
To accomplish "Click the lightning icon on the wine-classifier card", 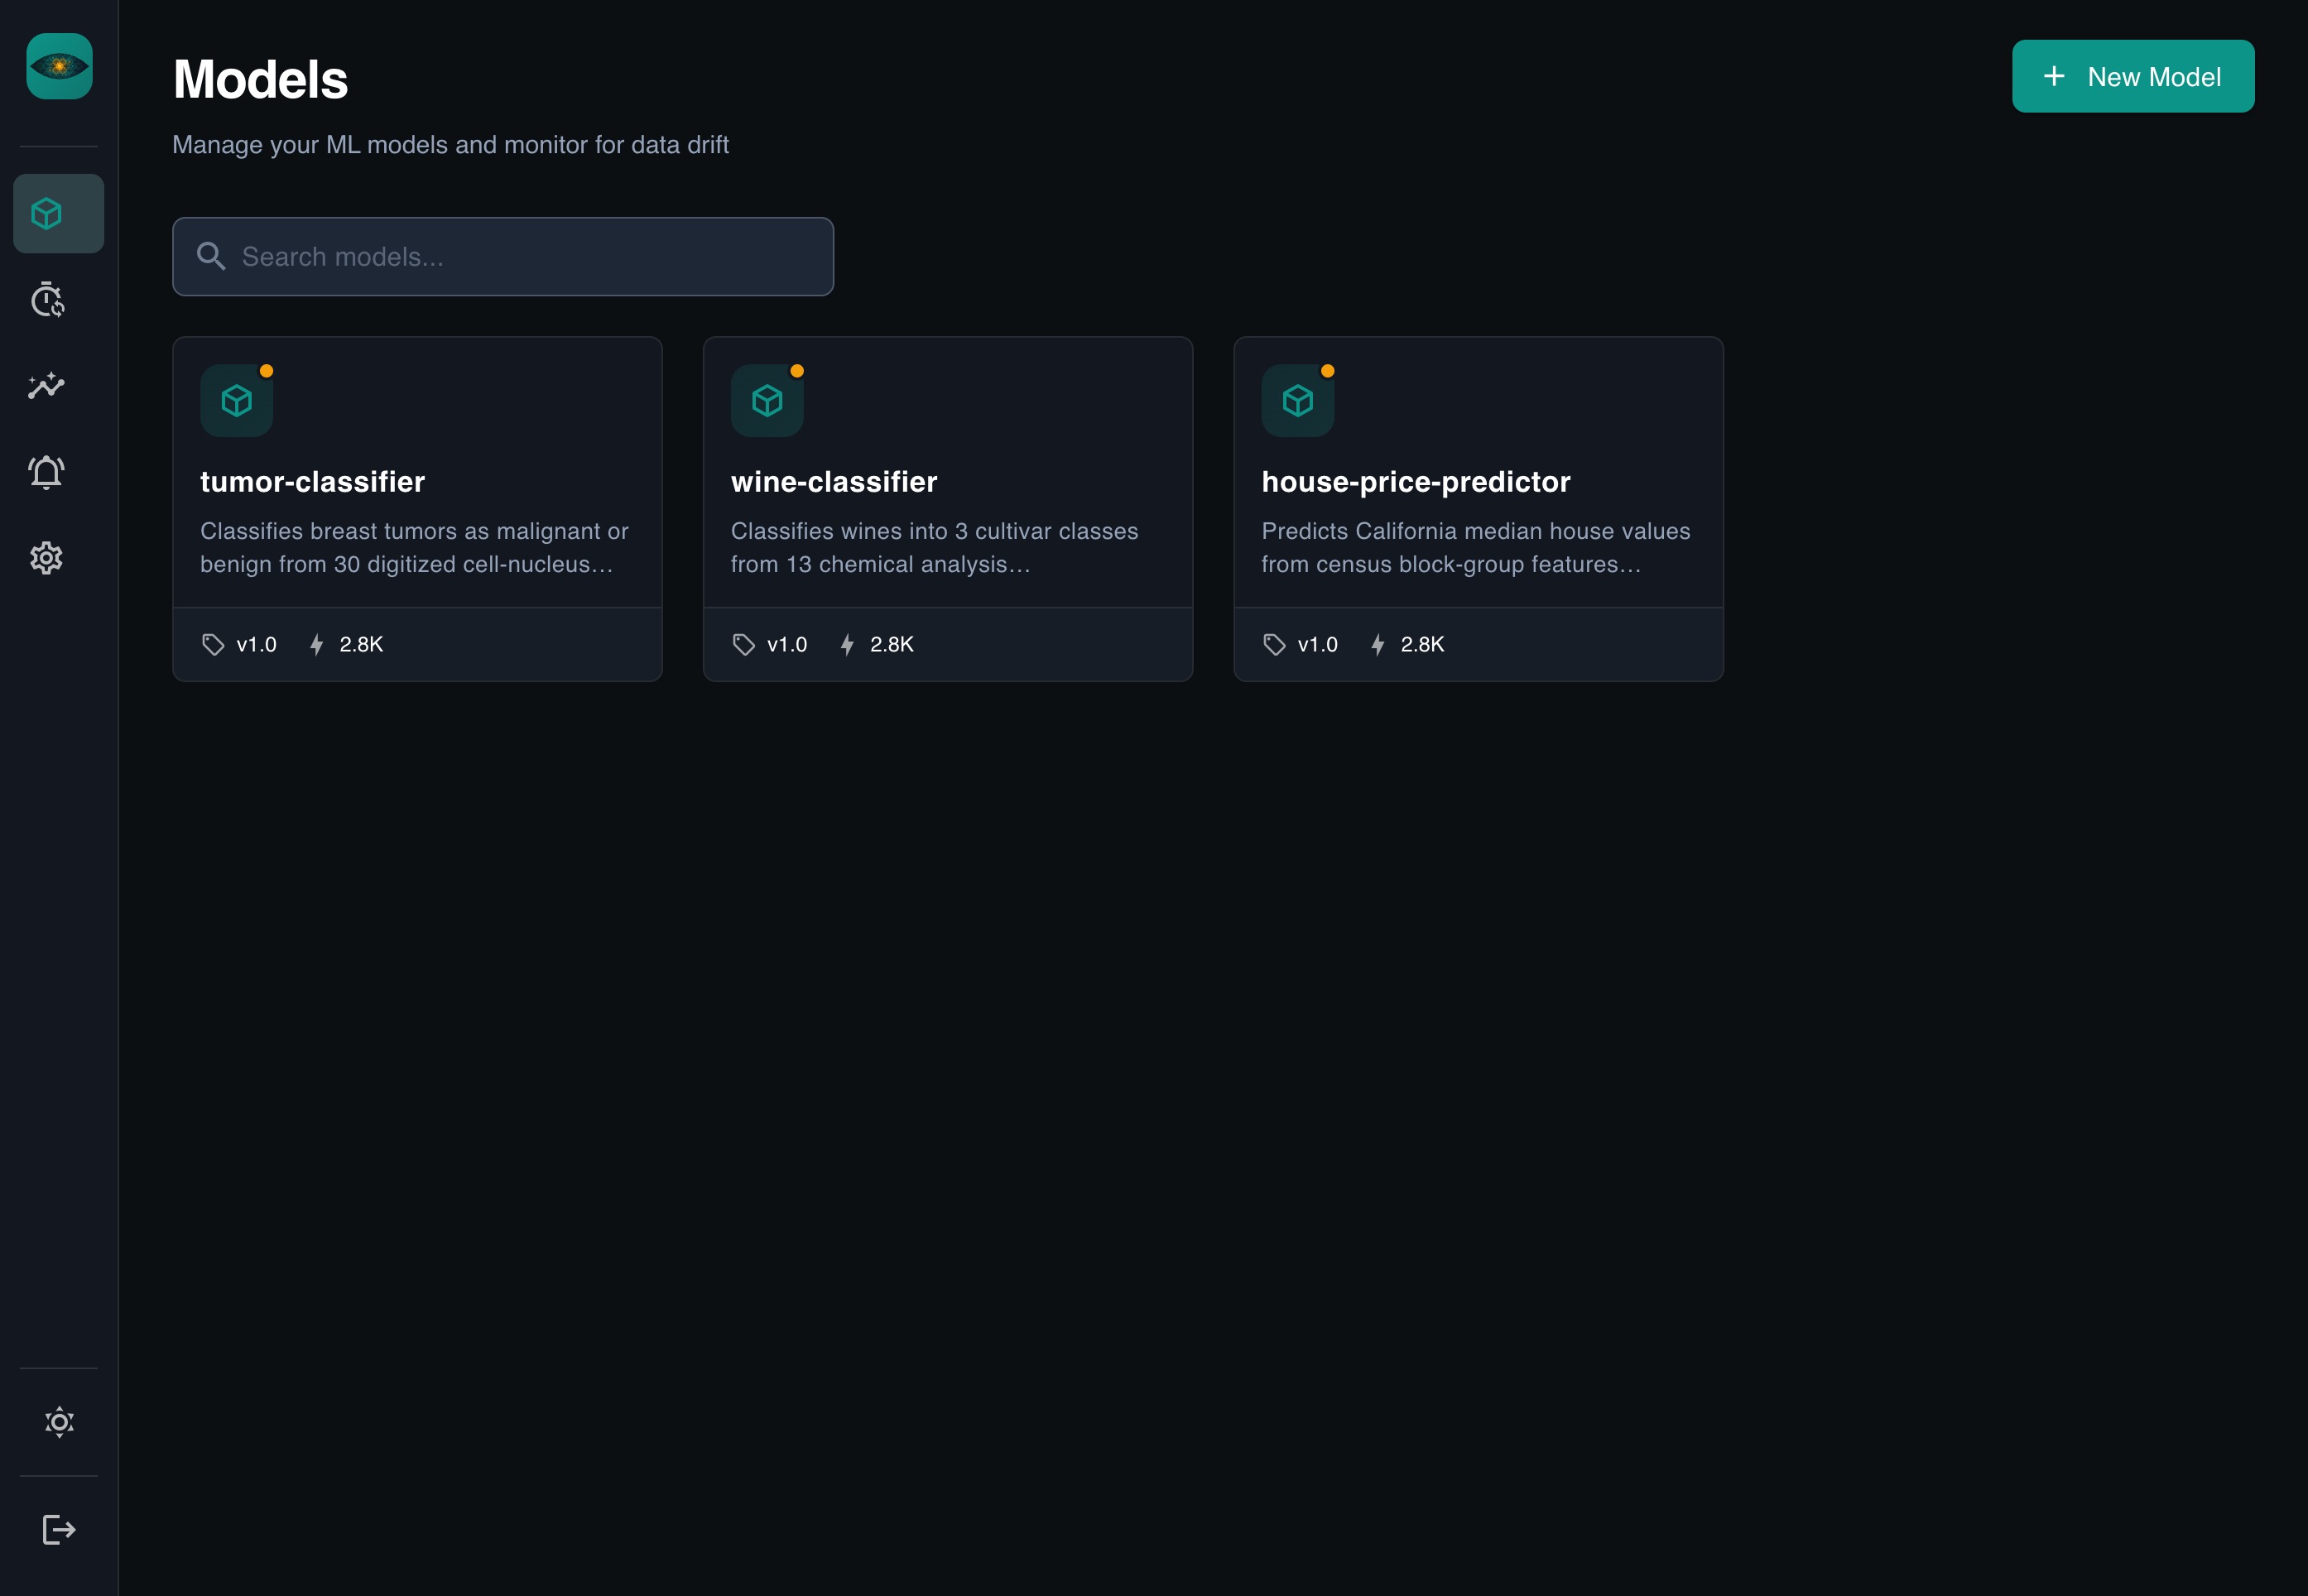I will [x=847, y=644].
